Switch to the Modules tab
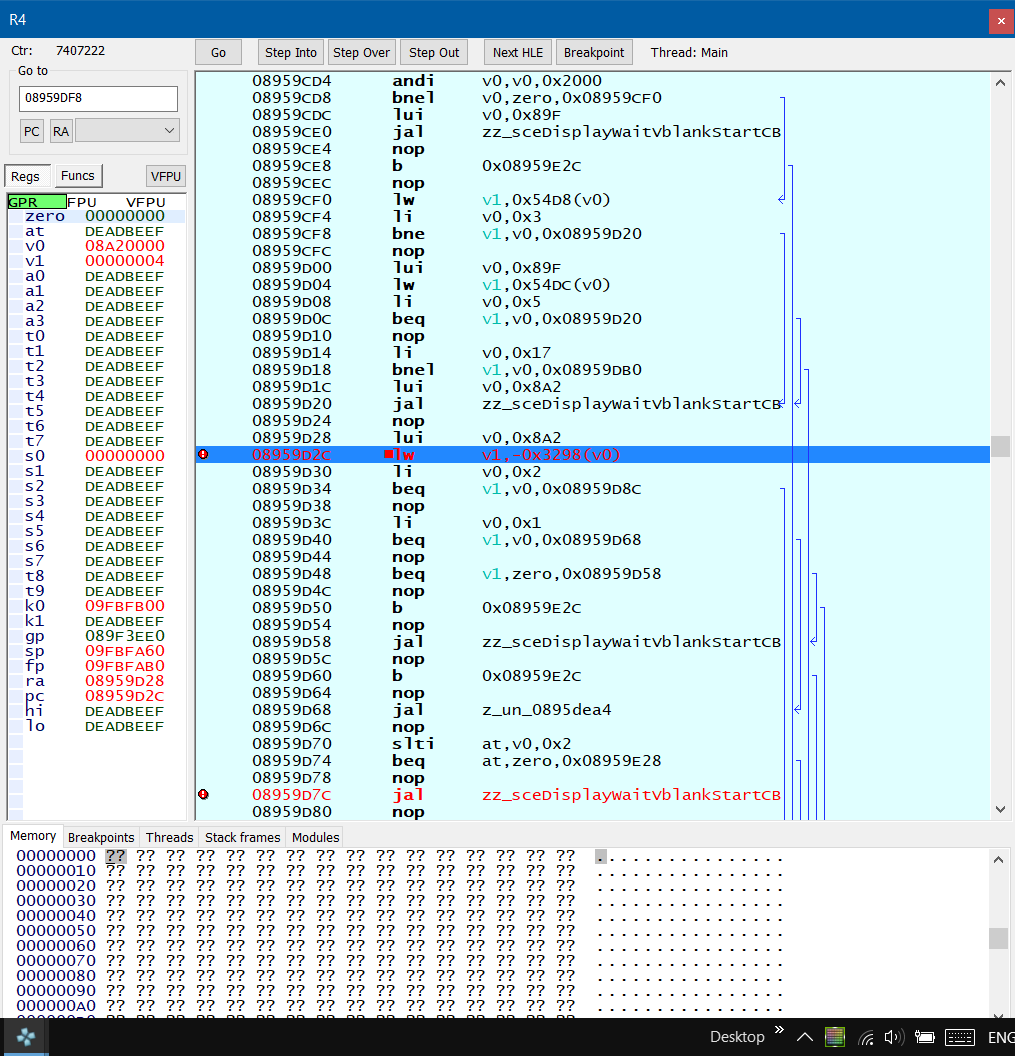Image resolution: width=1015 pixels, height=1056 pixels. coord(314,837)
